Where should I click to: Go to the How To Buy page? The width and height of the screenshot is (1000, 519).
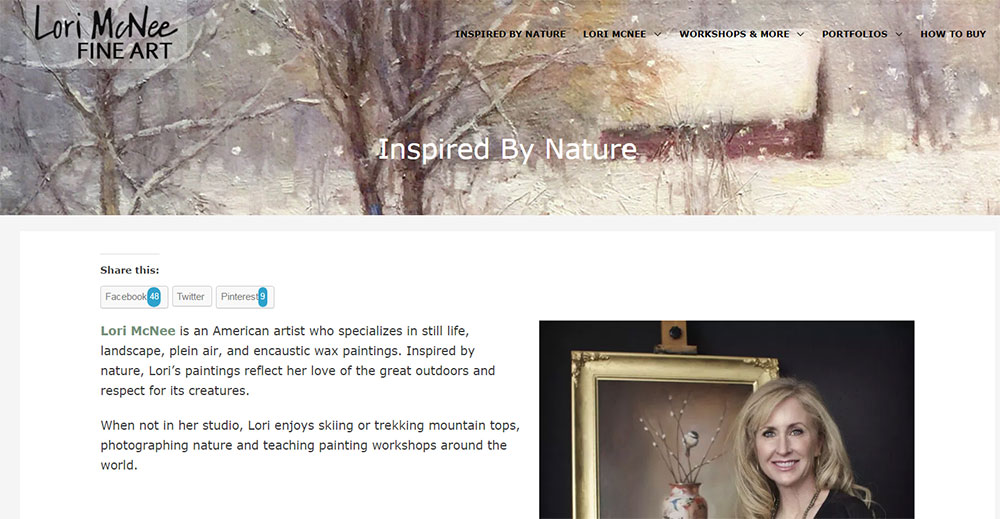coord(953,34)
